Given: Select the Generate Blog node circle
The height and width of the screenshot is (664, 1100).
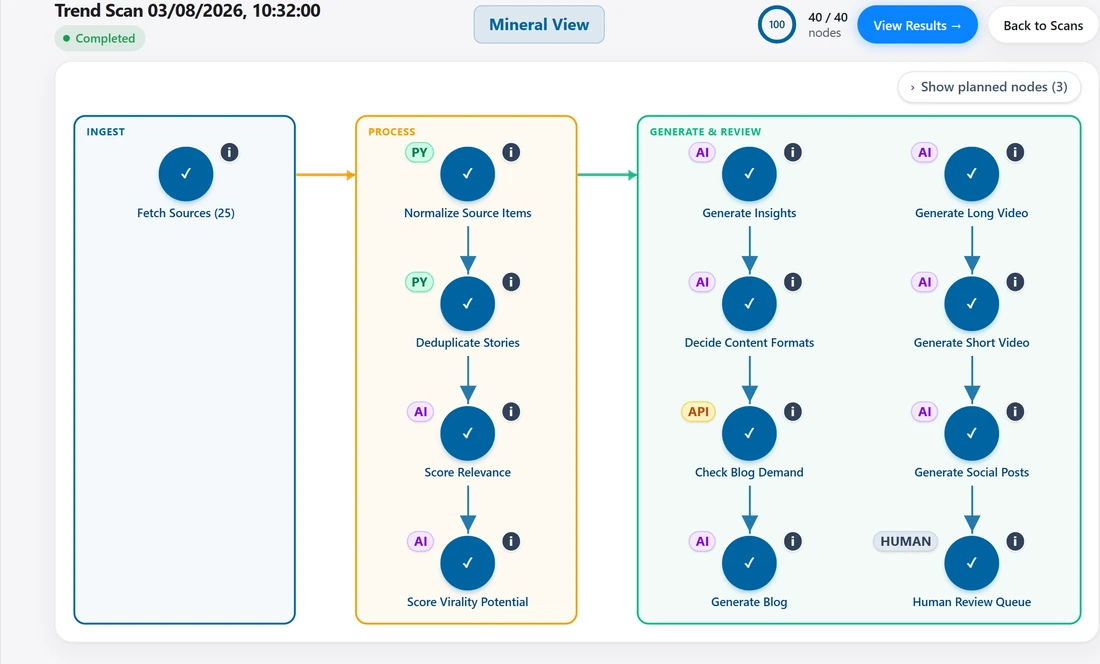Looking at the screenshot, I should pyautogui.click(x=749, y=563).
